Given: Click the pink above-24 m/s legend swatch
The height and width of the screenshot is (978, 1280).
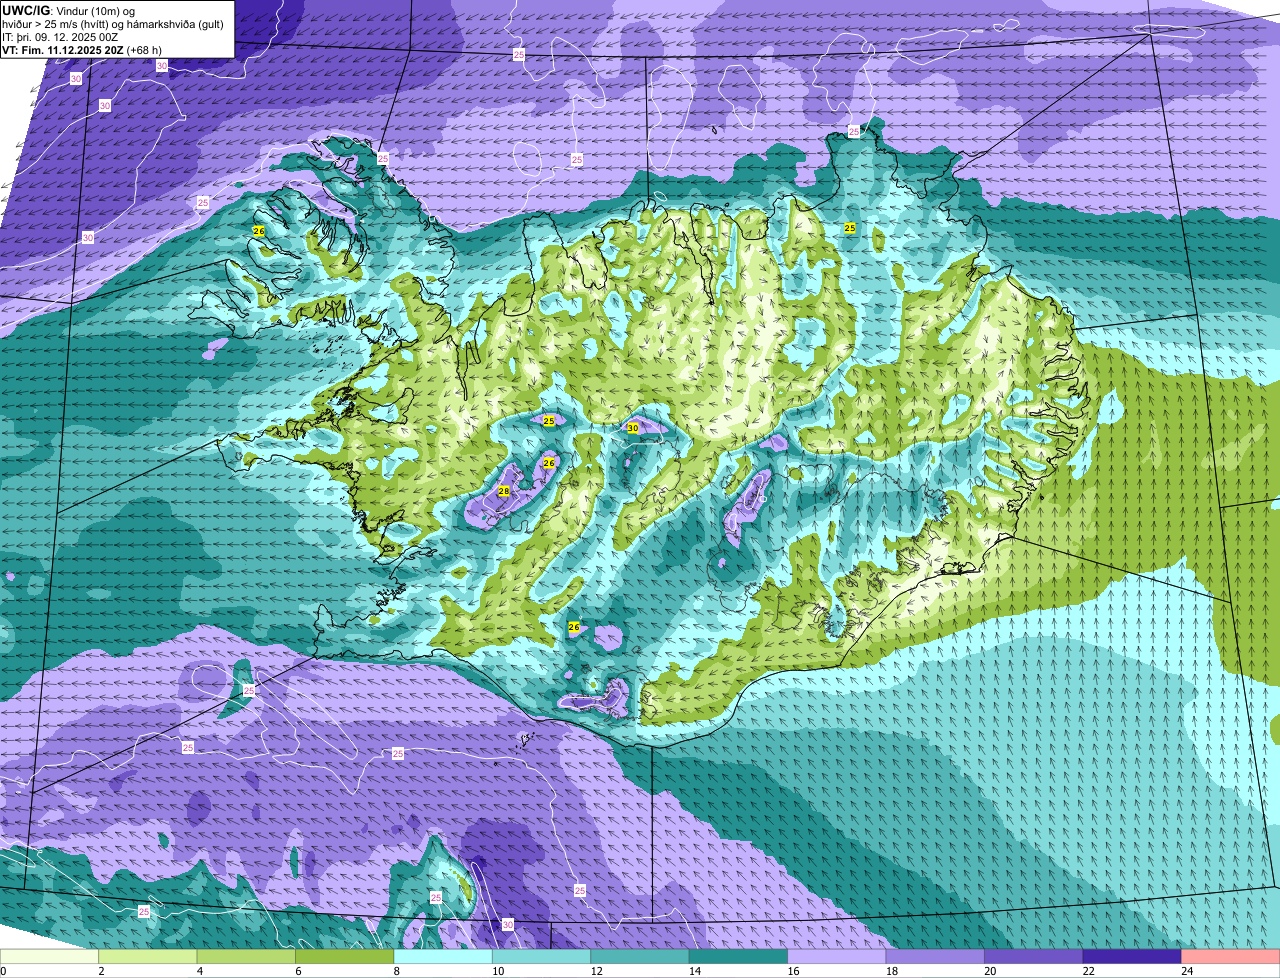Looking at the screenshot, I should point(1231,957).
